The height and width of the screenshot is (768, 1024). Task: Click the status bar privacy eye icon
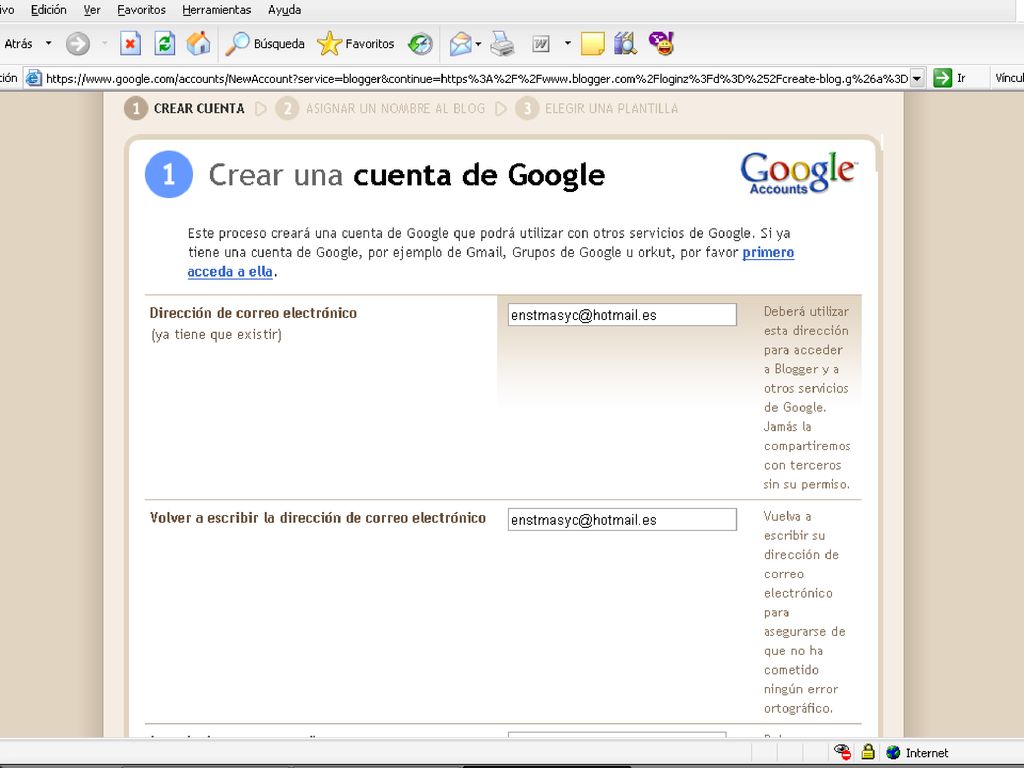[x=842, y=752]
